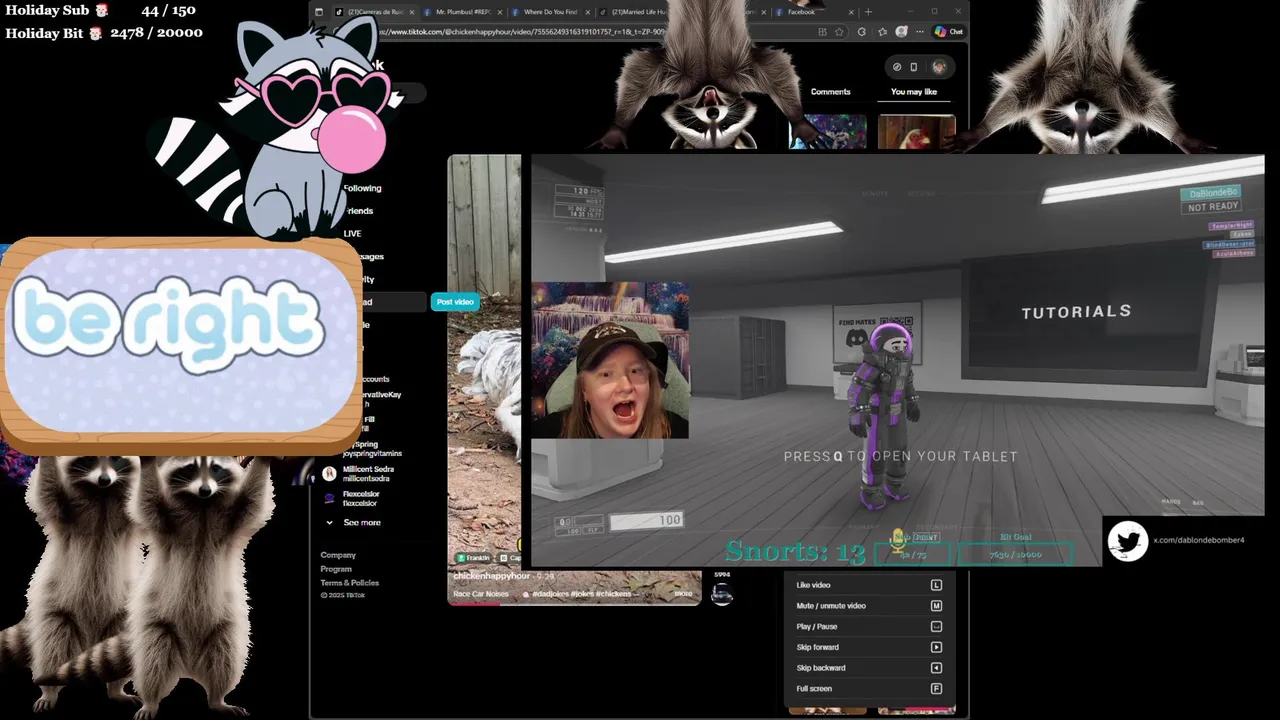Click the Post video button

455,302
